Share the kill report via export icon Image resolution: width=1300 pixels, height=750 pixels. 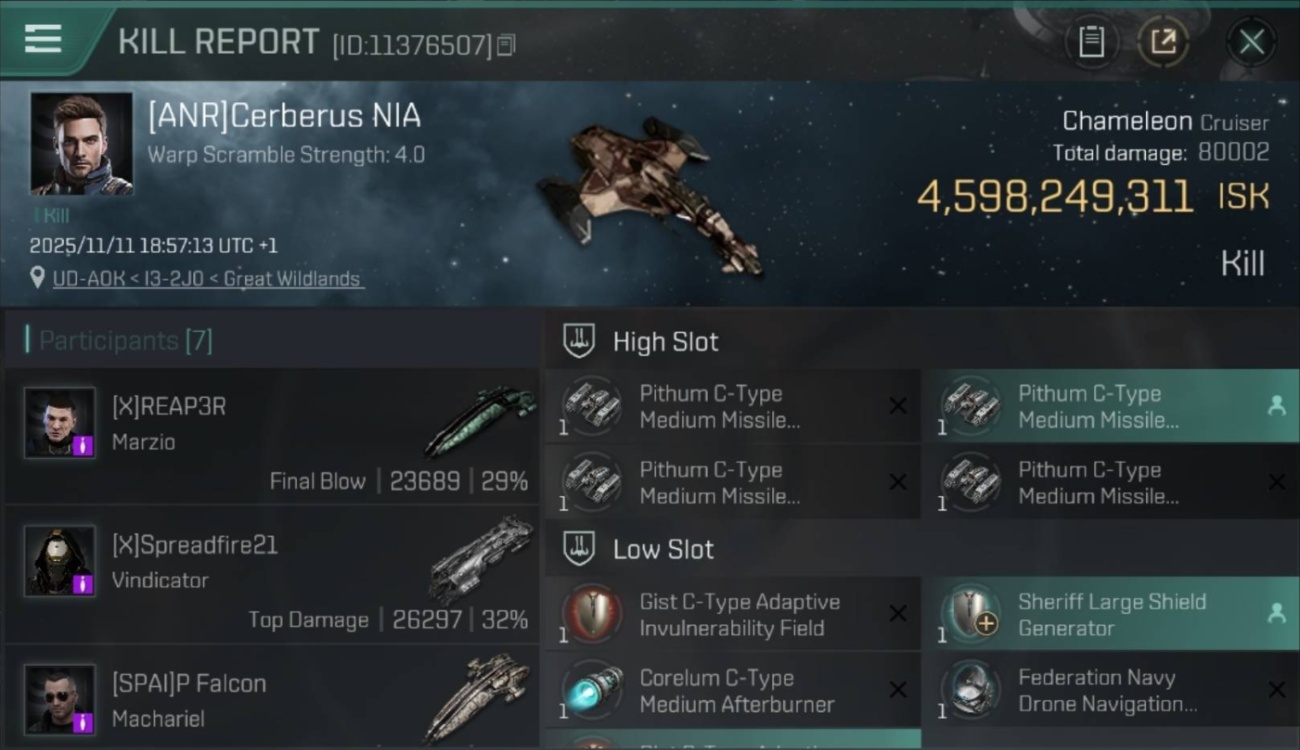1163,42
